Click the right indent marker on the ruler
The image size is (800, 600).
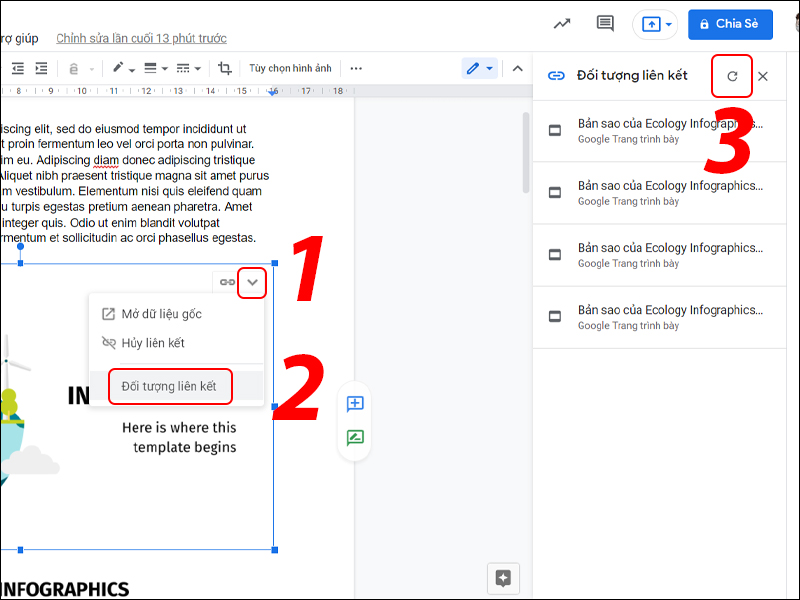click(x=273, y=92)
